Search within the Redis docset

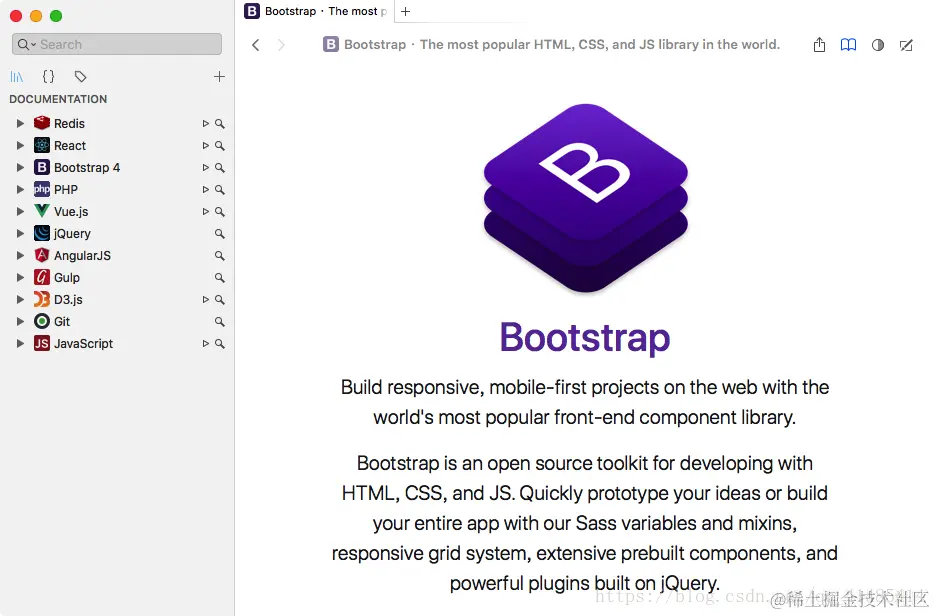click(x=220, y=124)
